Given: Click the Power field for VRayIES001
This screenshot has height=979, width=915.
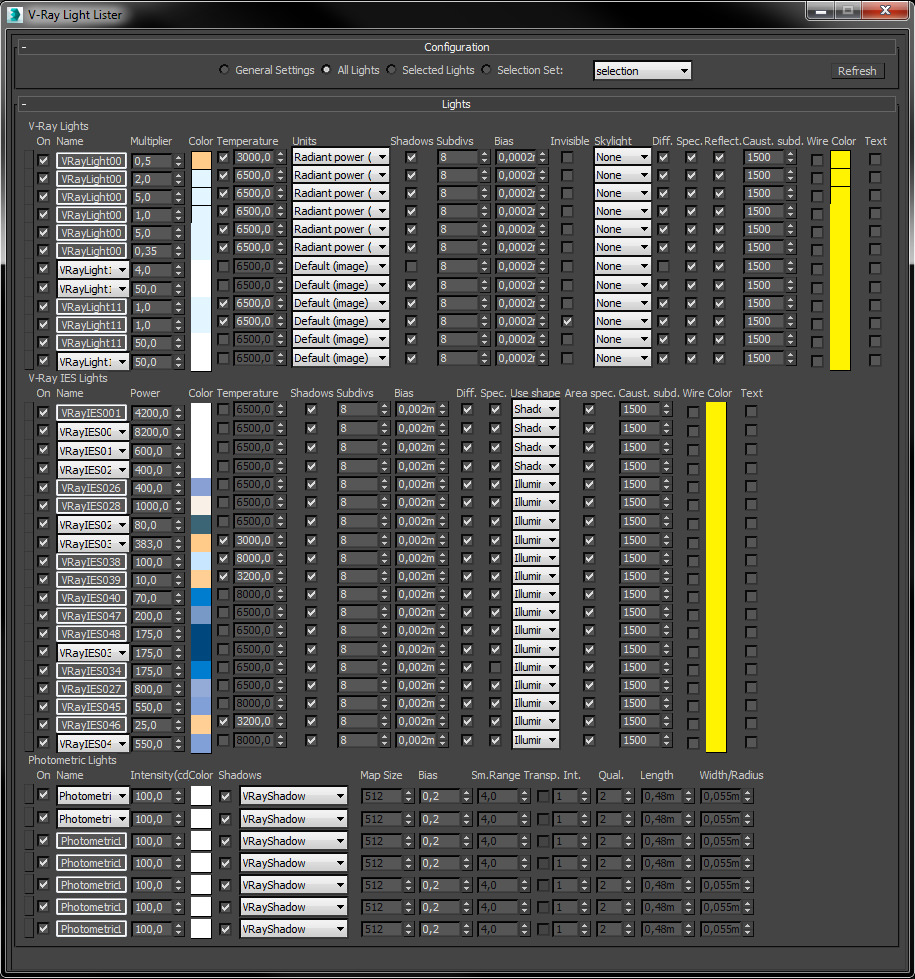Looking at the screenshot, I should 152,413.
